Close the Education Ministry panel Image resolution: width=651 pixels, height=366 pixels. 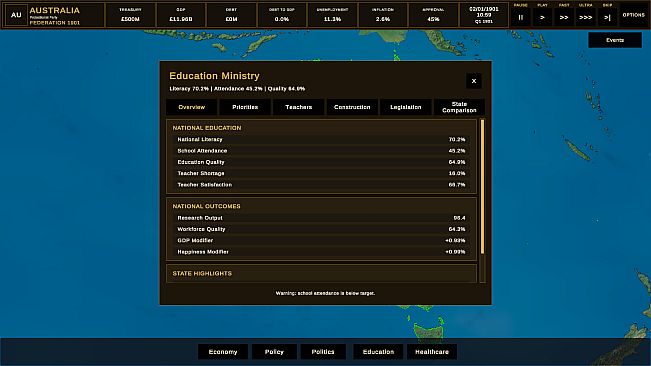[x=474, y=81]
